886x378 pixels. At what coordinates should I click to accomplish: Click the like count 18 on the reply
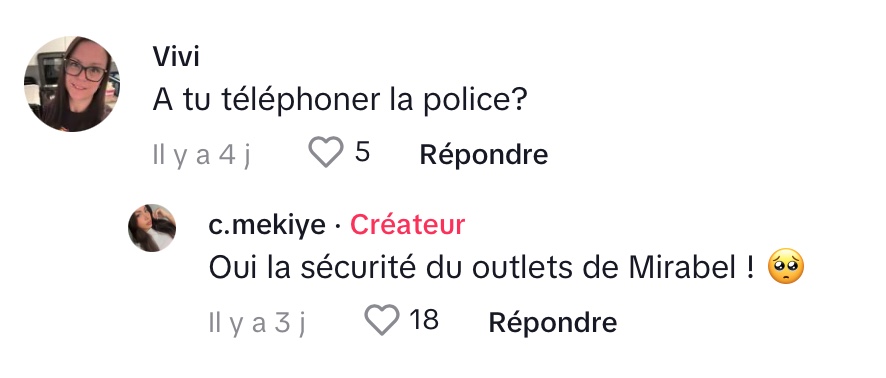424,319
